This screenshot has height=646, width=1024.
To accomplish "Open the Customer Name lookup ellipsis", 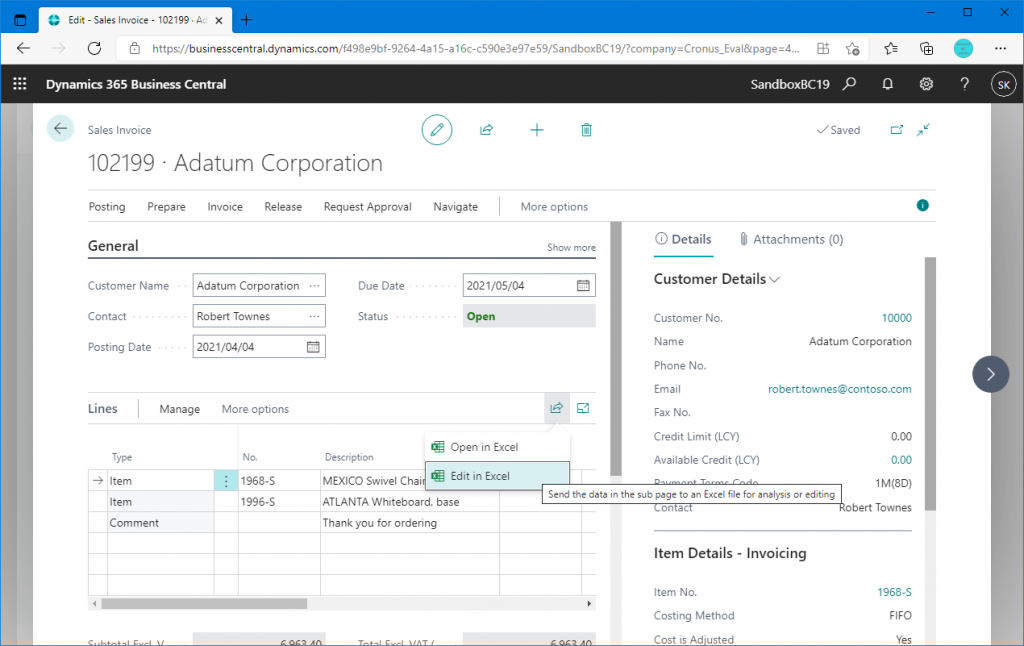I will point(315,285).
